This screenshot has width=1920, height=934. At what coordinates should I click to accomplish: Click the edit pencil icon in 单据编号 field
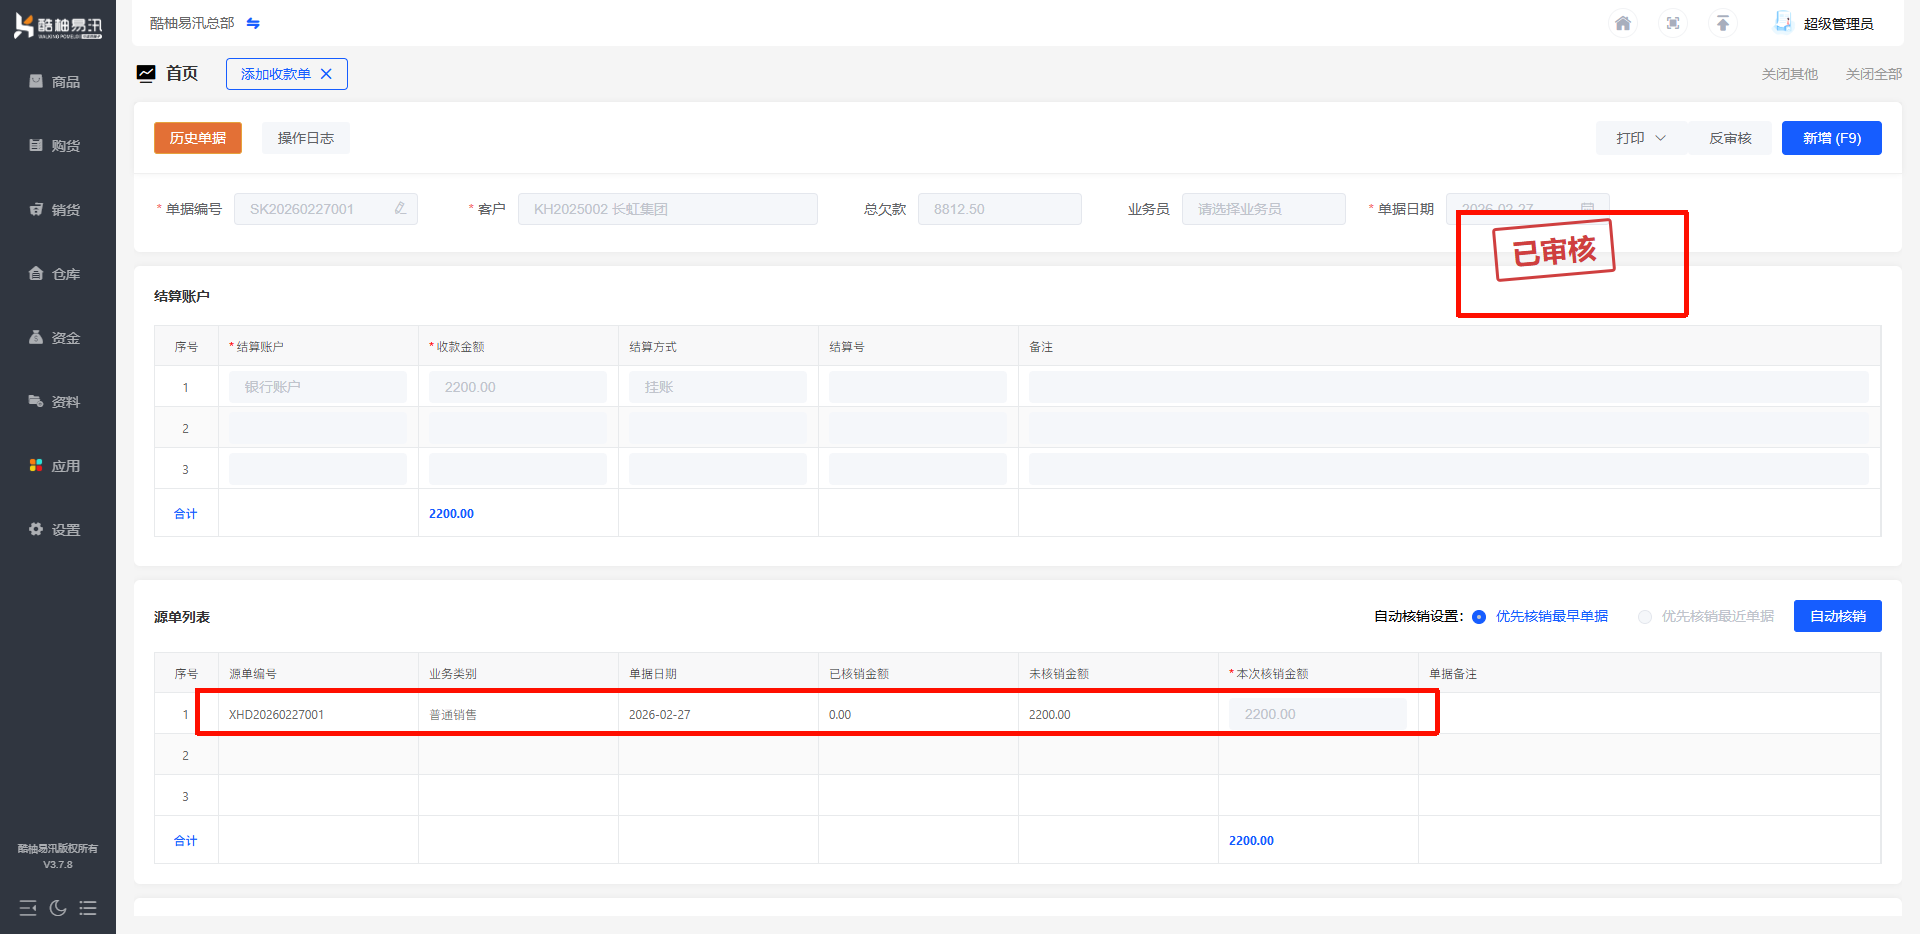pos(400,209)
